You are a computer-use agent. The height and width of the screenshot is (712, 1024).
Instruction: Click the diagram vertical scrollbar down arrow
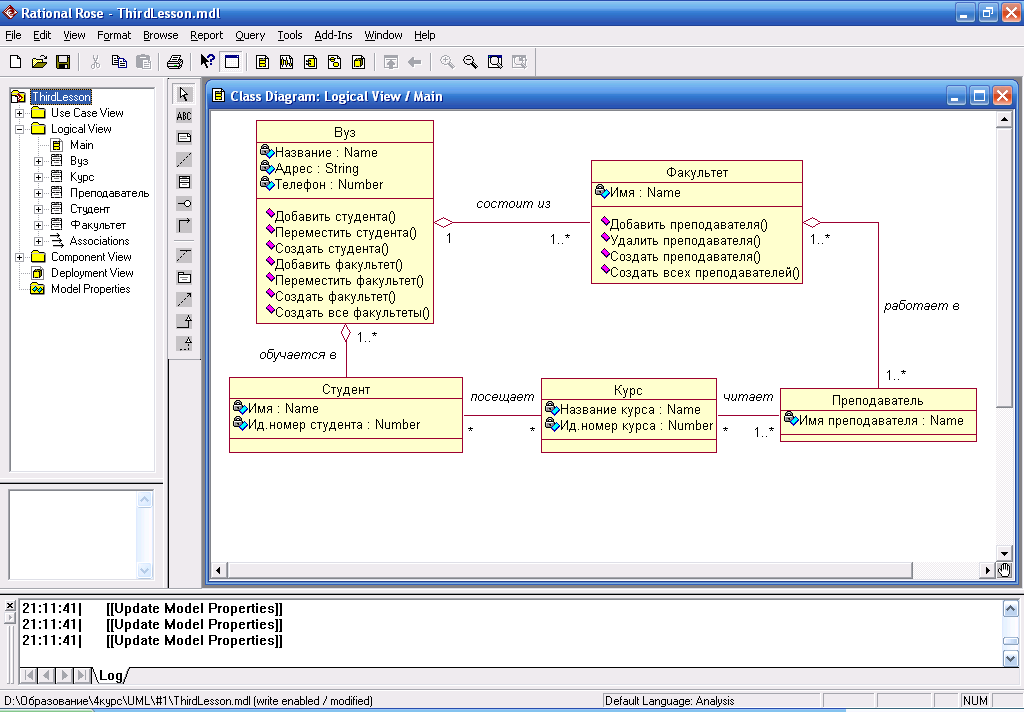(1004, 553)
